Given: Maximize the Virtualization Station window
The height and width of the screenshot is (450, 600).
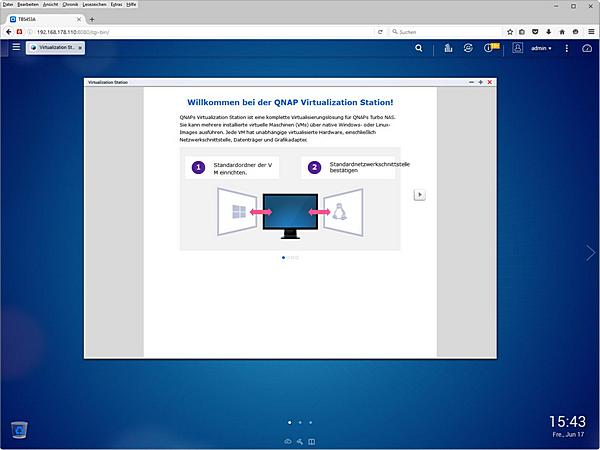Looking at the screenshot, I should click(x=481, y=82).
